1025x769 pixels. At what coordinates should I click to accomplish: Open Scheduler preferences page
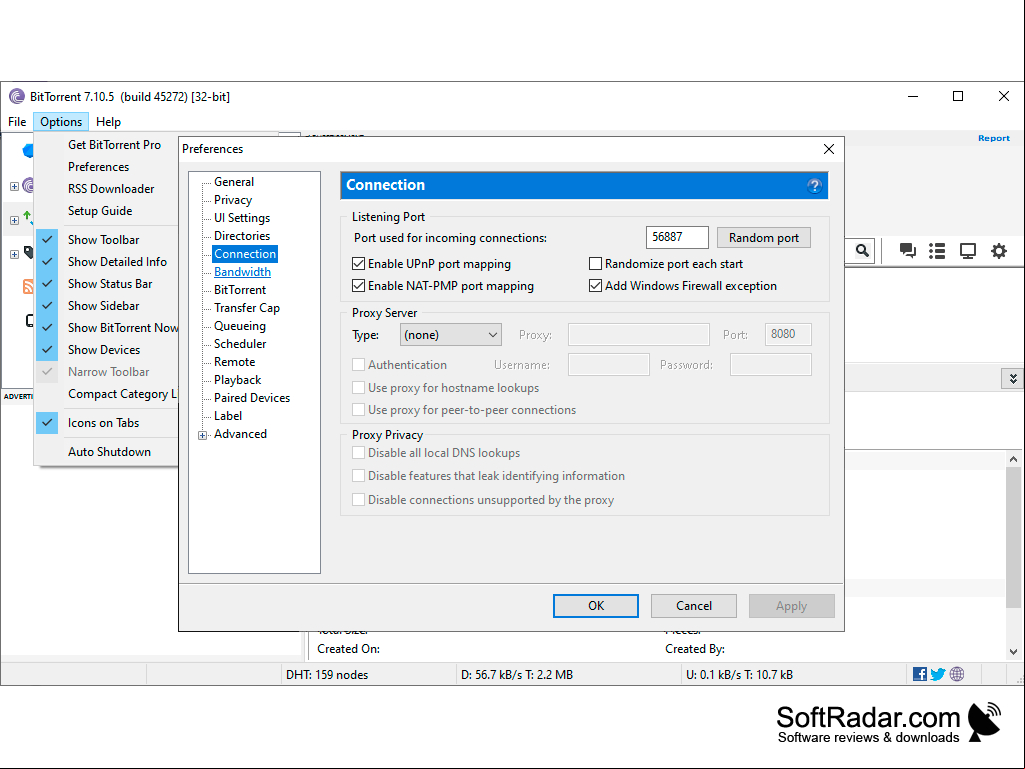(240, 344)
